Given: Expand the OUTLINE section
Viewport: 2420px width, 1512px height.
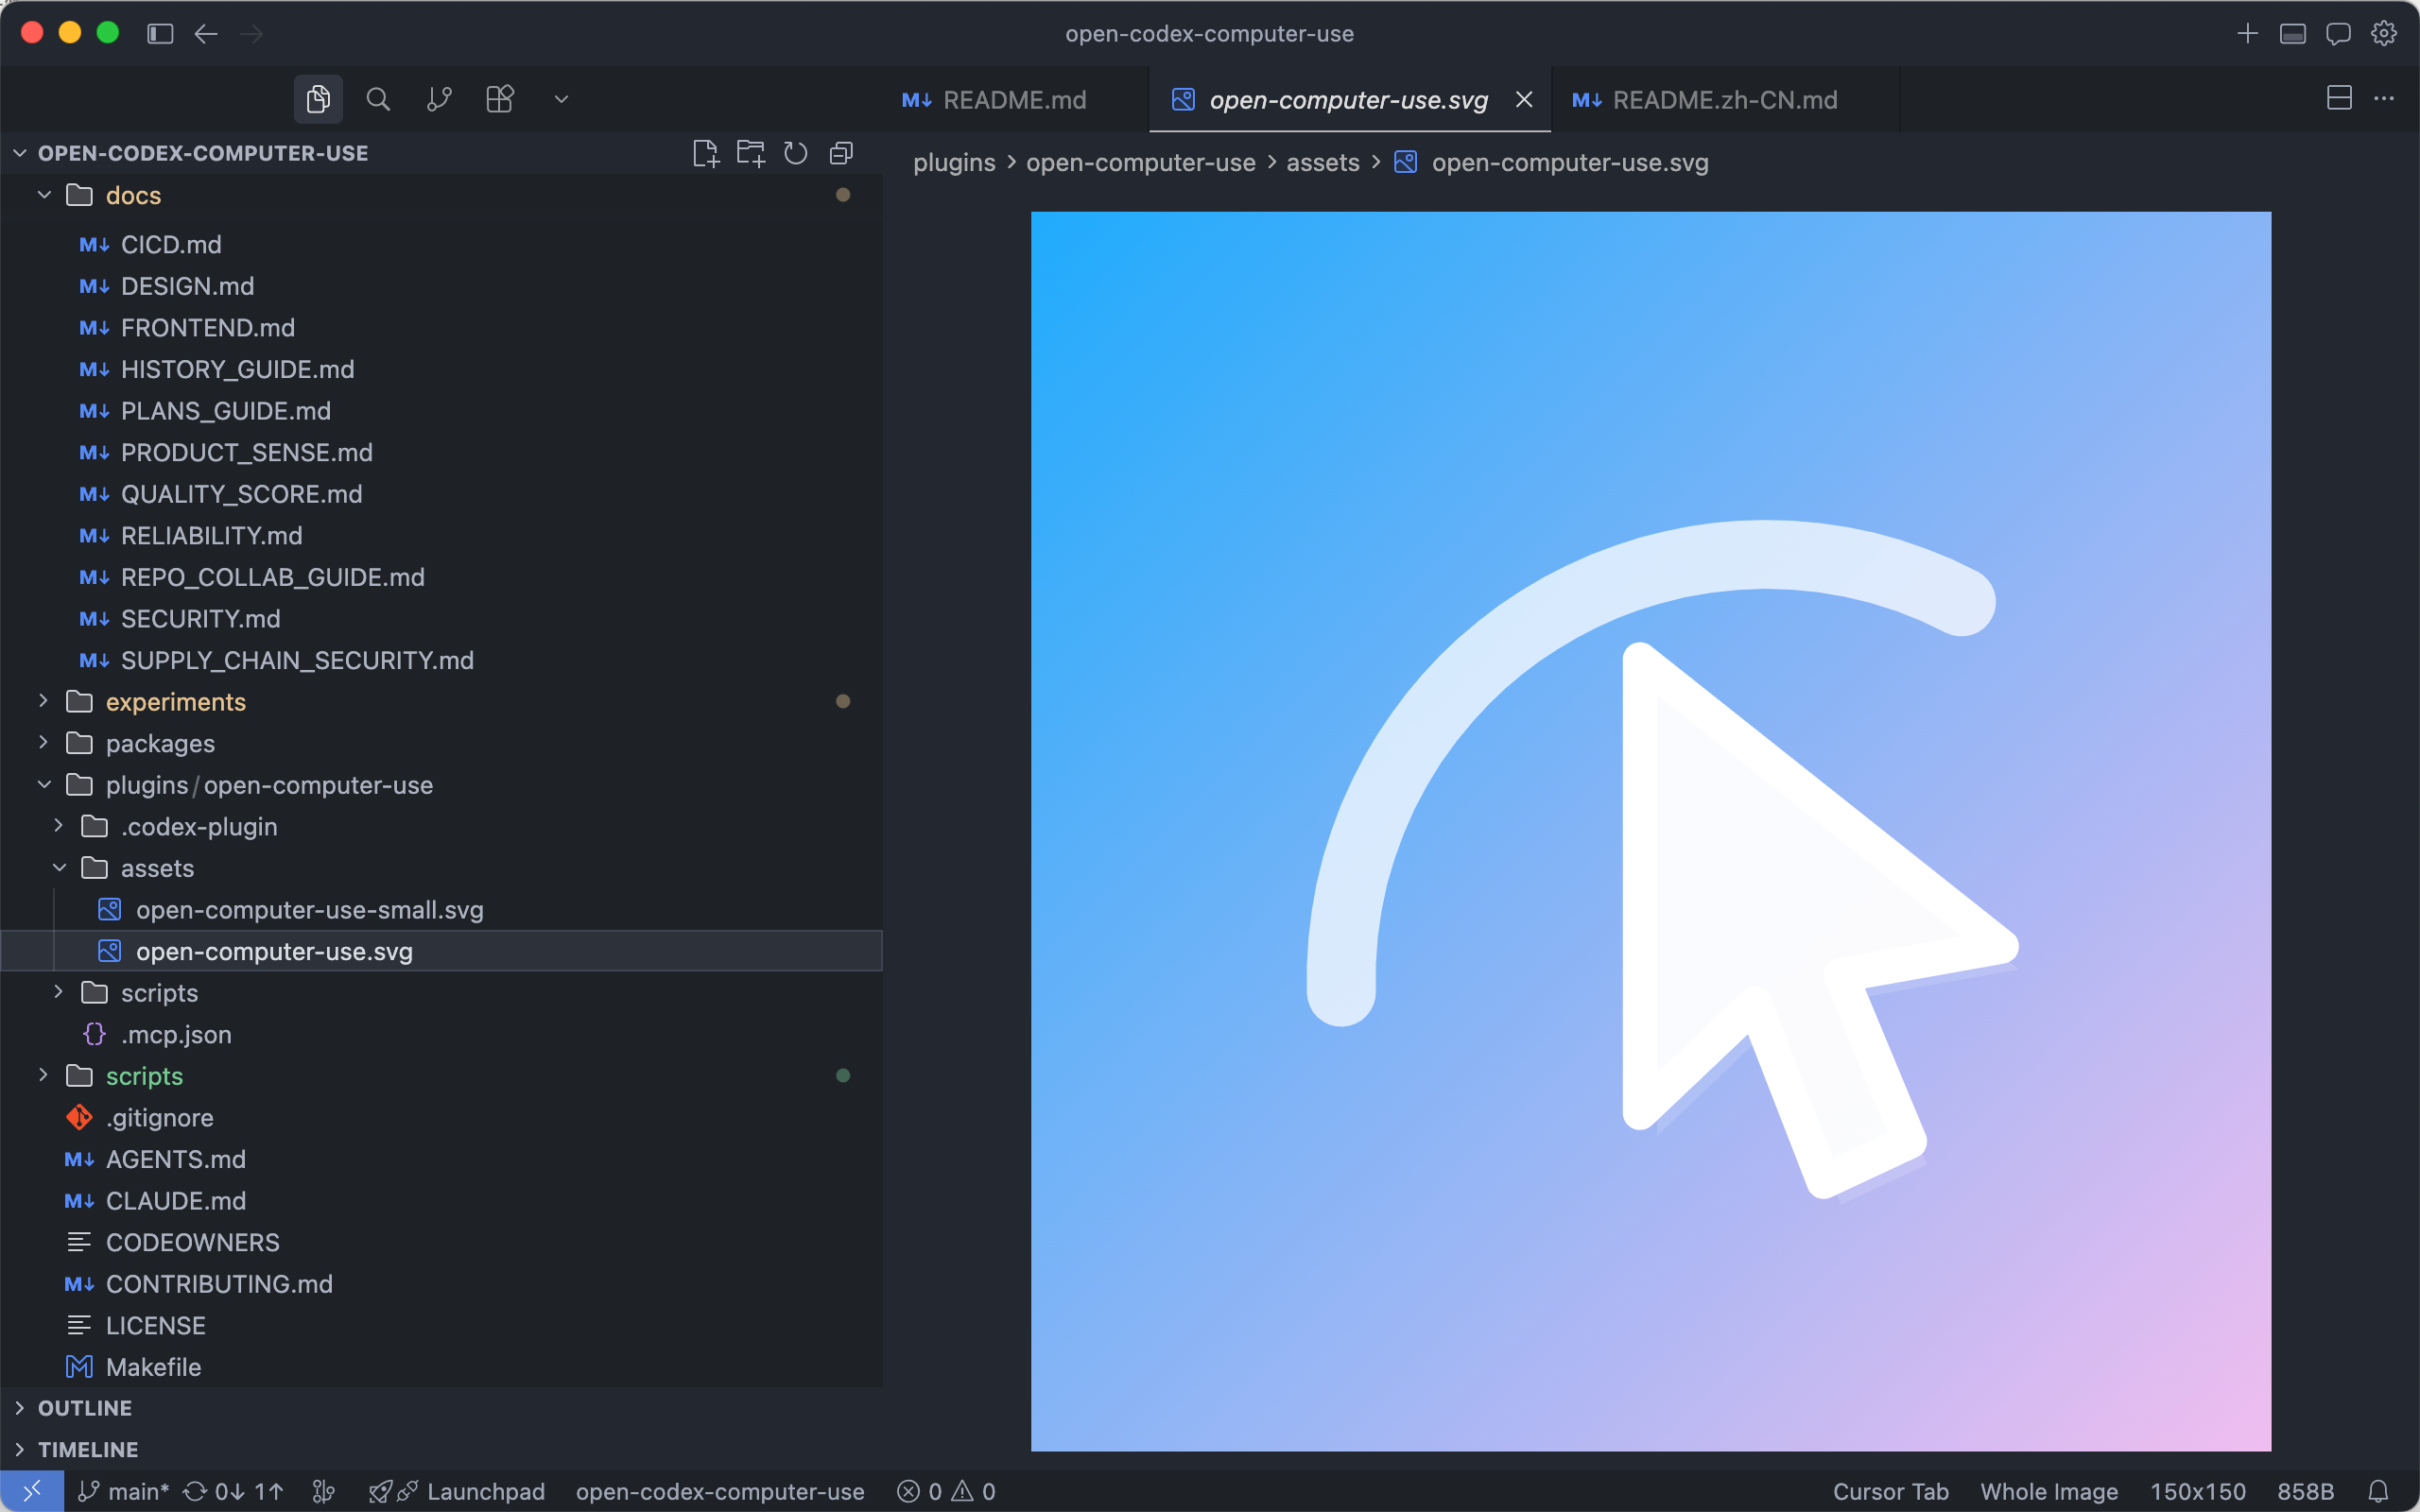Looking at the screenshot, I should (85, 1408).
